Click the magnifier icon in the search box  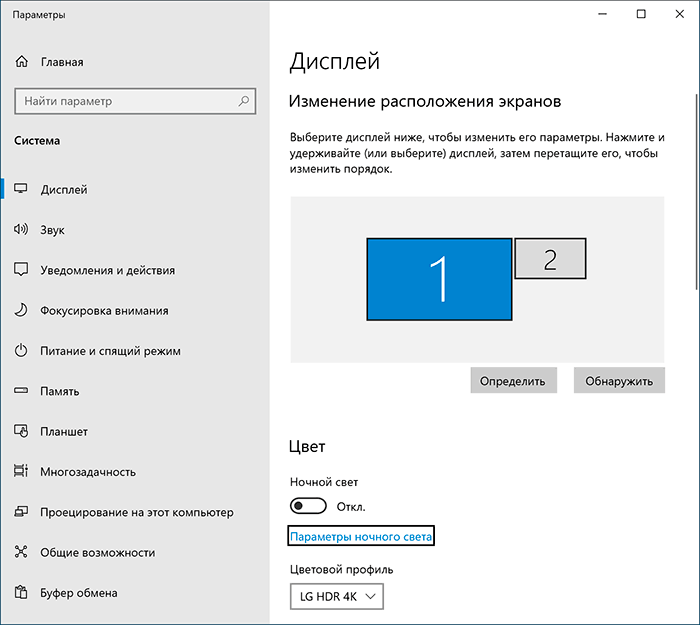(x=243, y=101)
